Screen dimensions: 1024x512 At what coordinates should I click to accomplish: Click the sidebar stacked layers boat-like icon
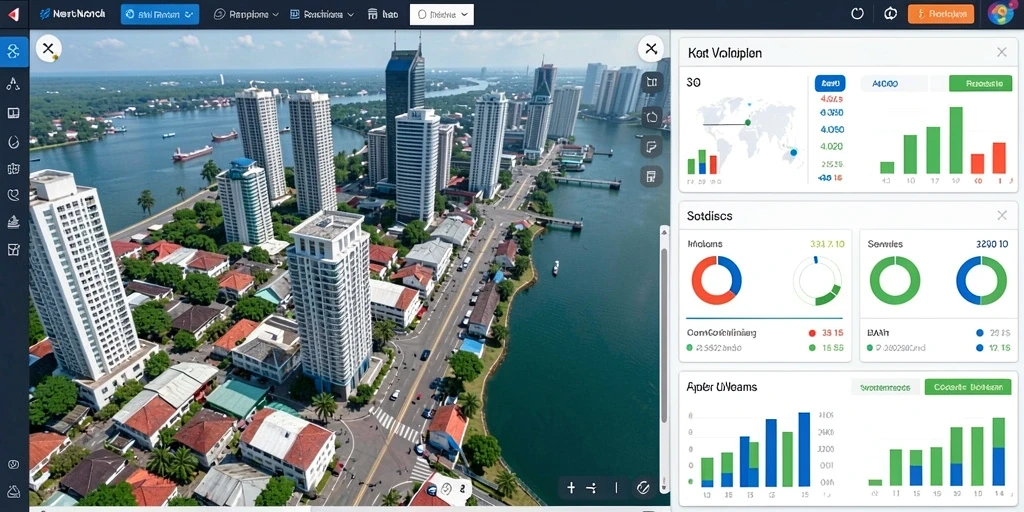point(13,223)
